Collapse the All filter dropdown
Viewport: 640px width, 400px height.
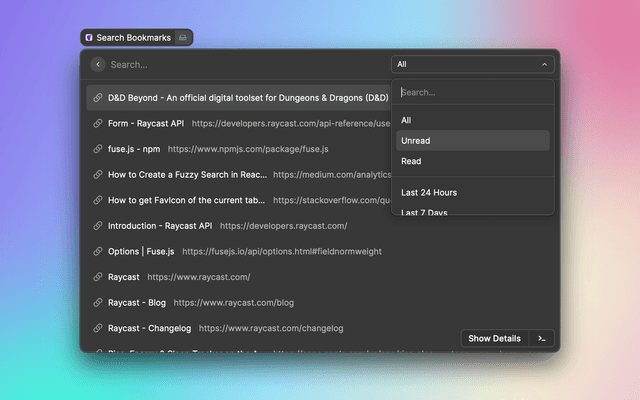[x=472, y=64]
